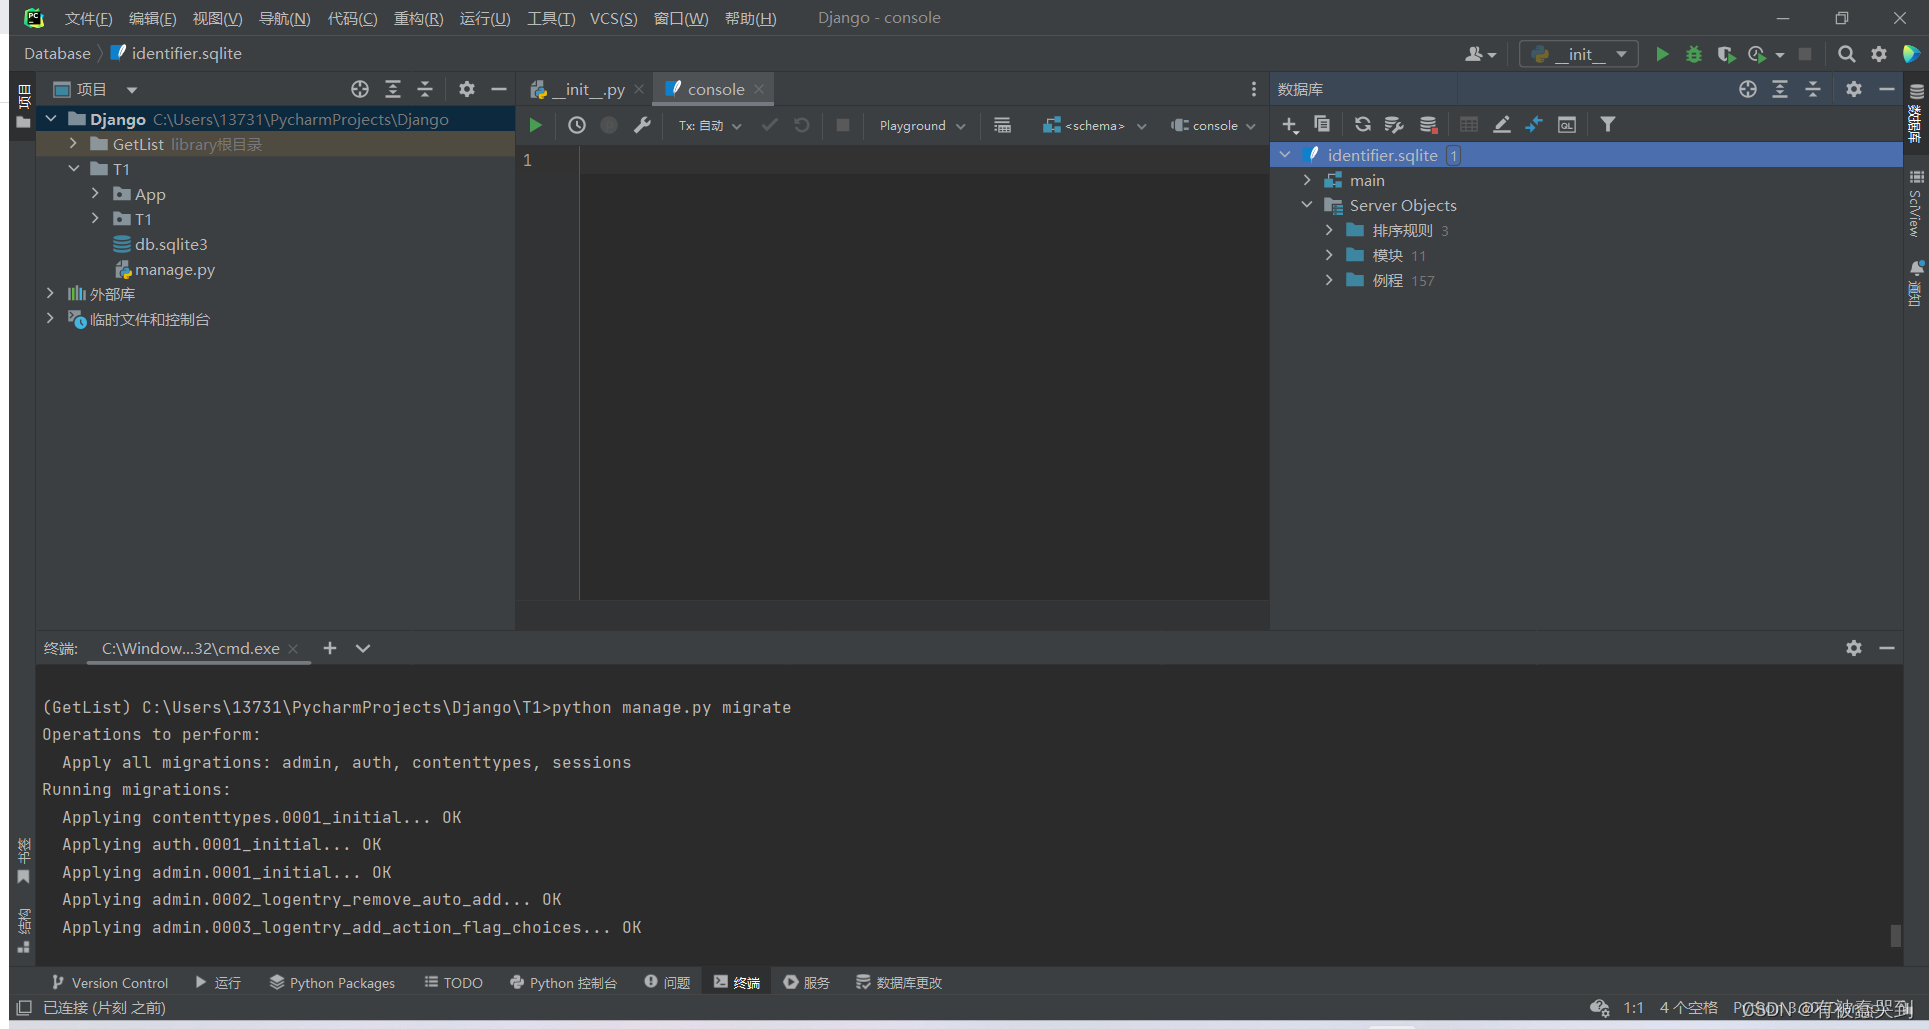Viewport: 1929px width, 1029px height.
Task: Collapse all in project panel
Action: [x=425, y=89]
